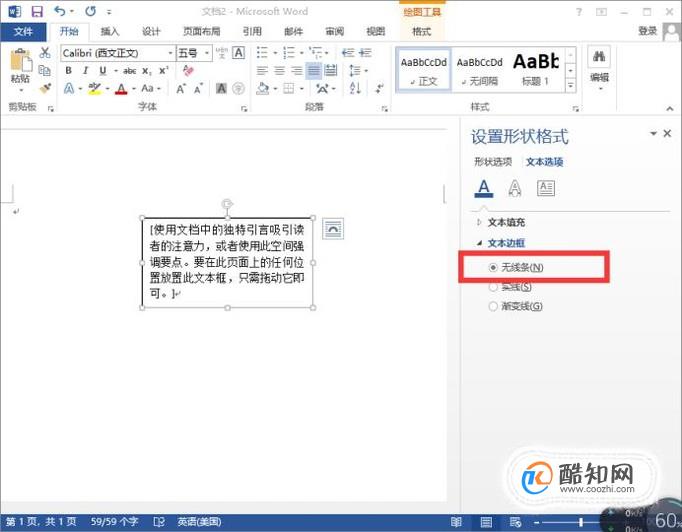Select the Format Painter brush

tap(45, 88)
